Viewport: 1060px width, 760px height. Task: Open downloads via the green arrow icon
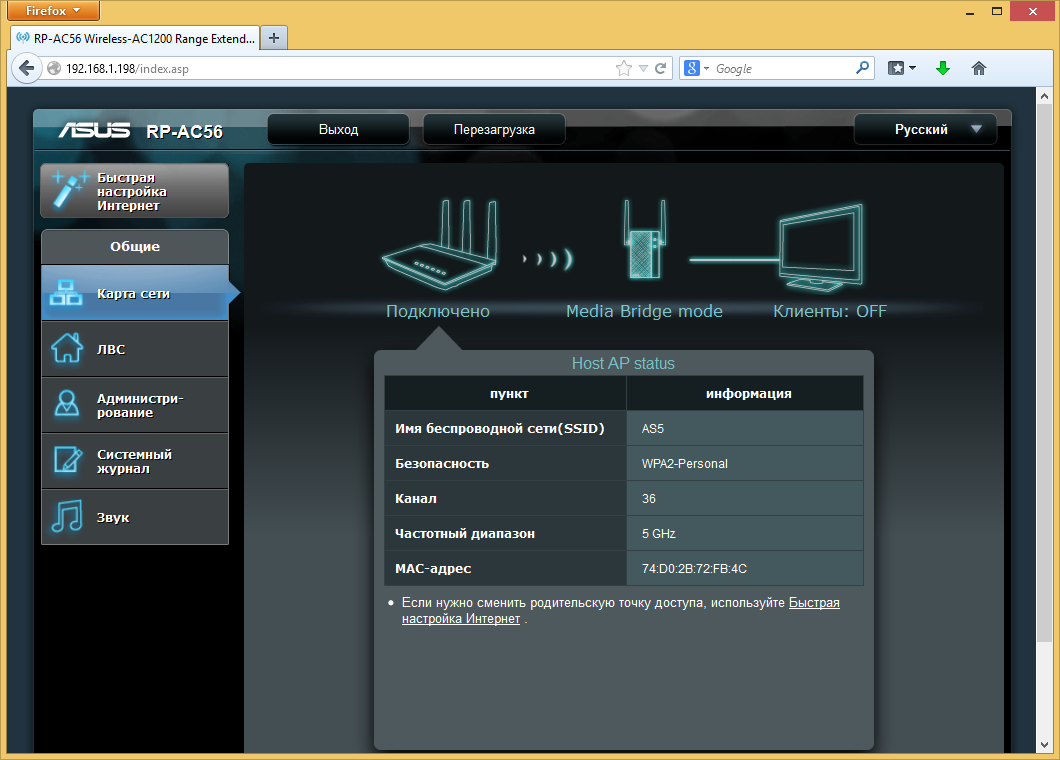942,68
